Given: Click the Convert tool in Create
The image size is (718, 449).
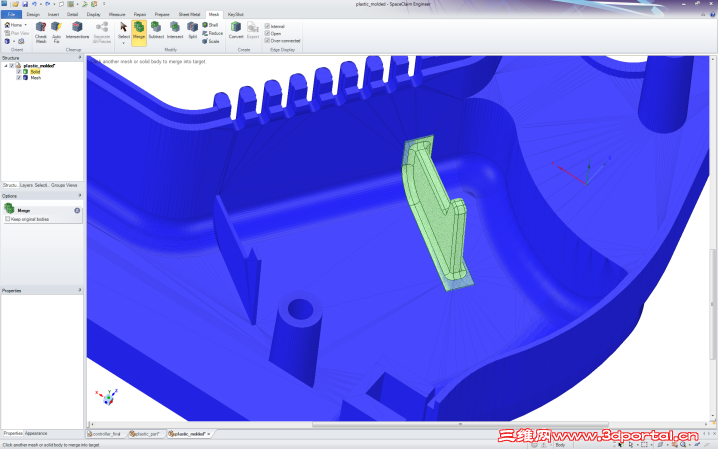Looking at the screenshot, I should coord(236,30).
